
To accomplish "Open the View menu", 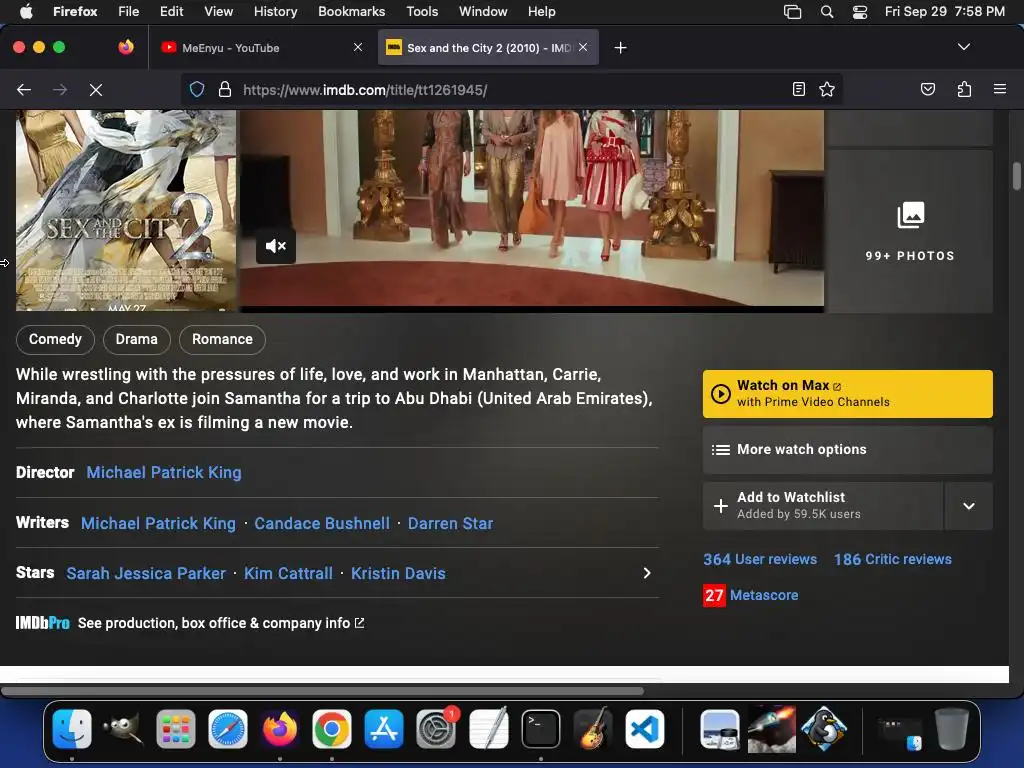I will coord(218,11).
